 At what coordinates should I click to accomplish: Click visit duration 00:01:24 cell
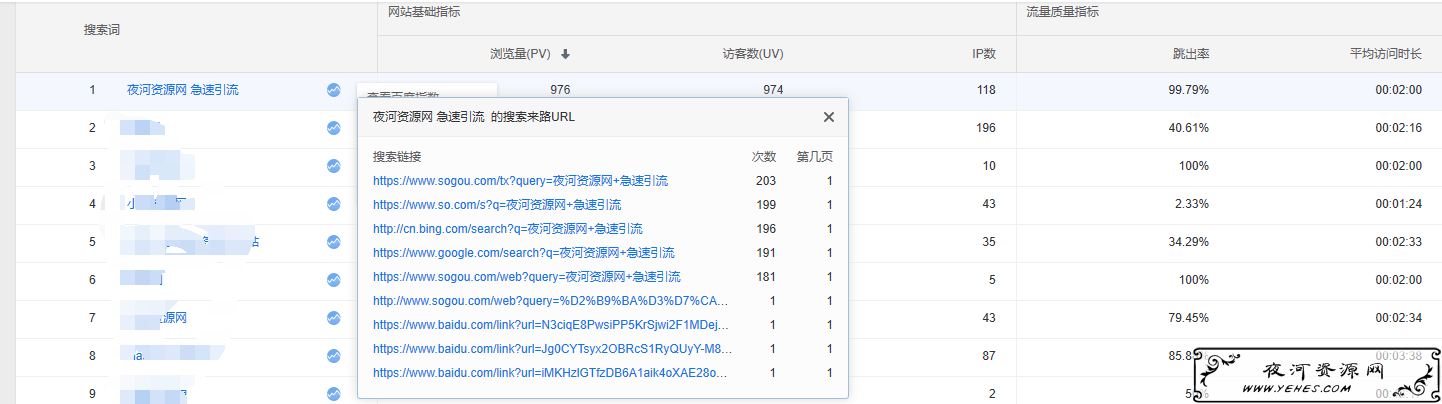1398,204
